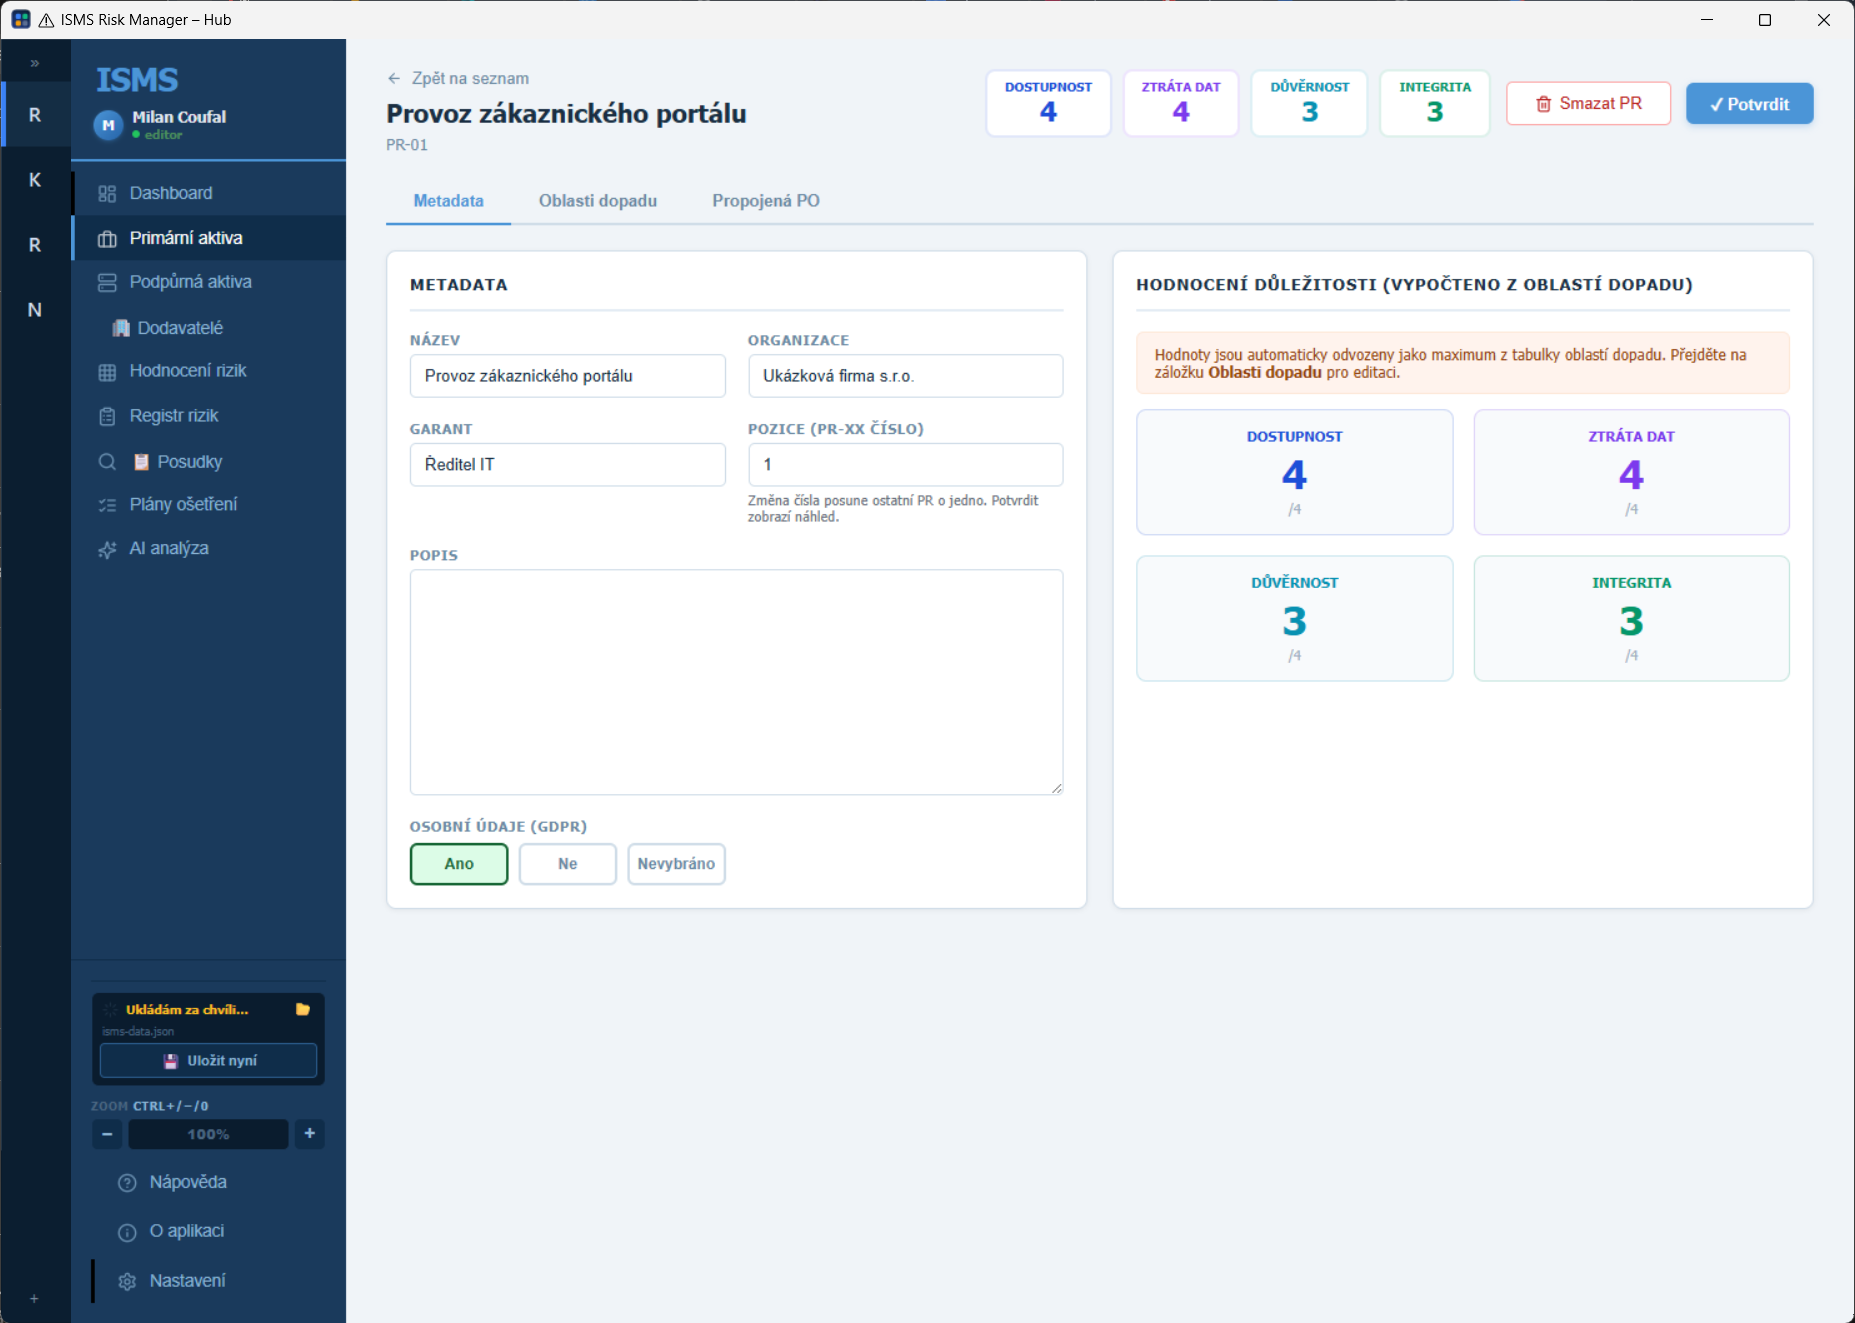Open the Dodavatelé sidebar entry
1855x1323 pixels.
209,328
